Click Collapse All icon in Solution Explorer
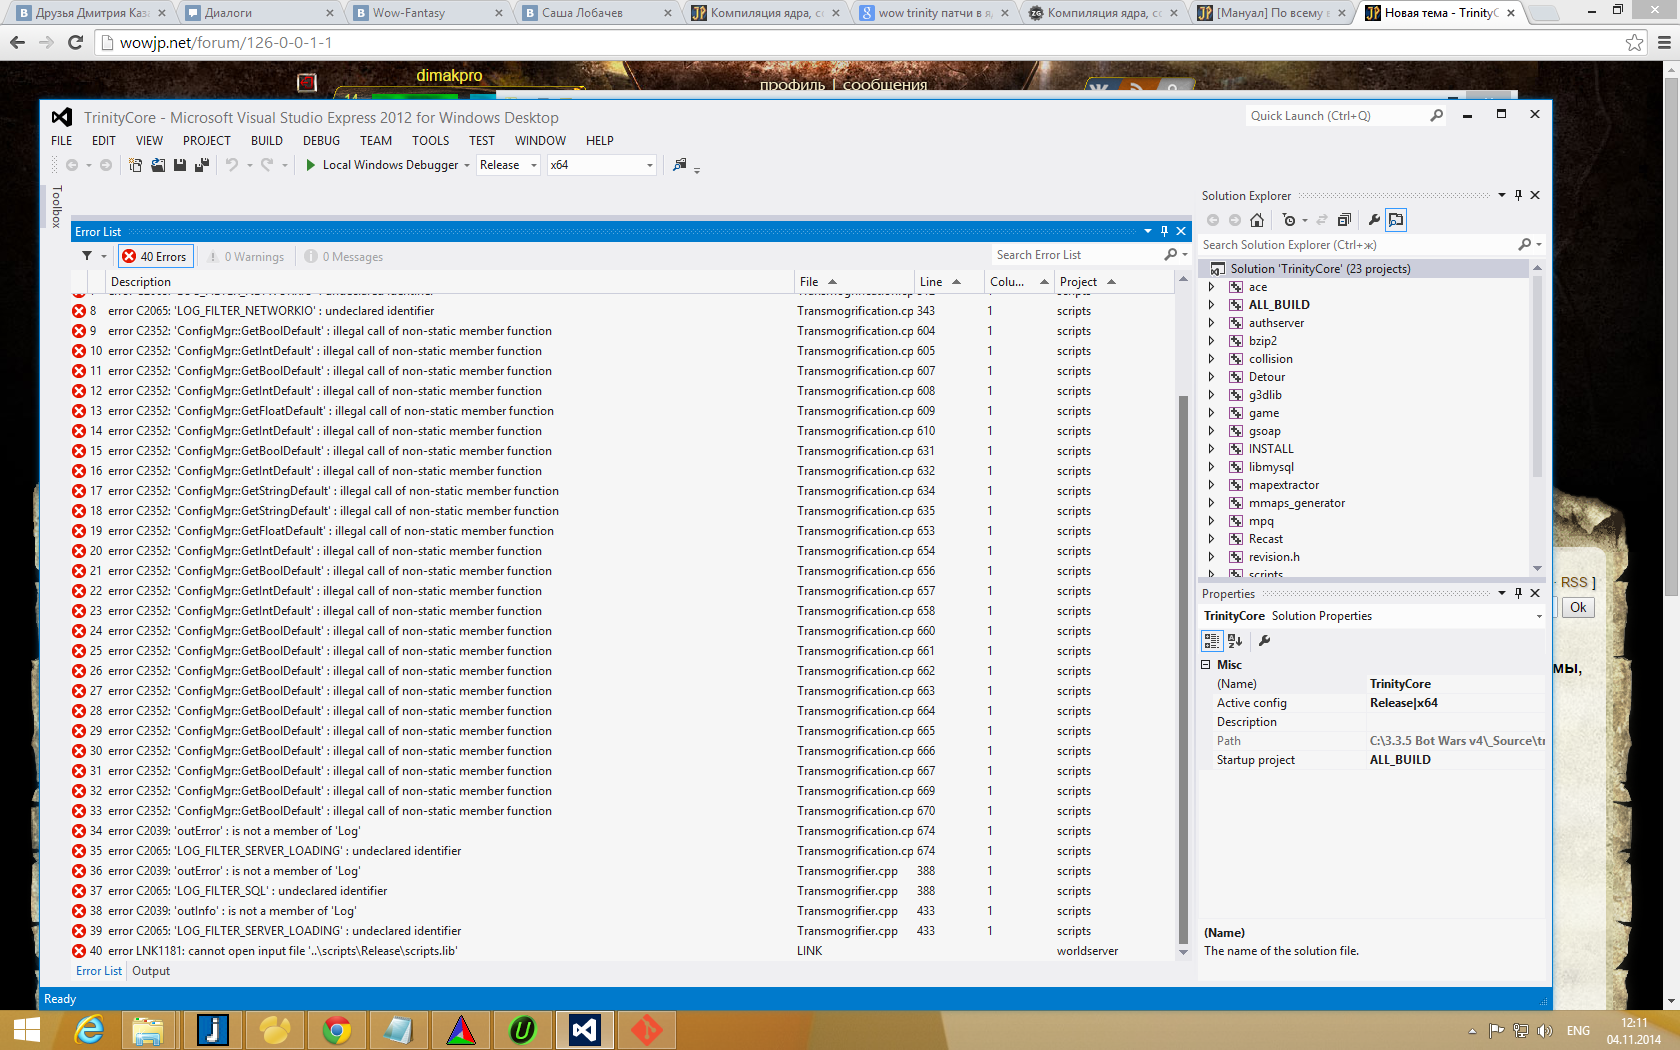 tap(1344, 220)
